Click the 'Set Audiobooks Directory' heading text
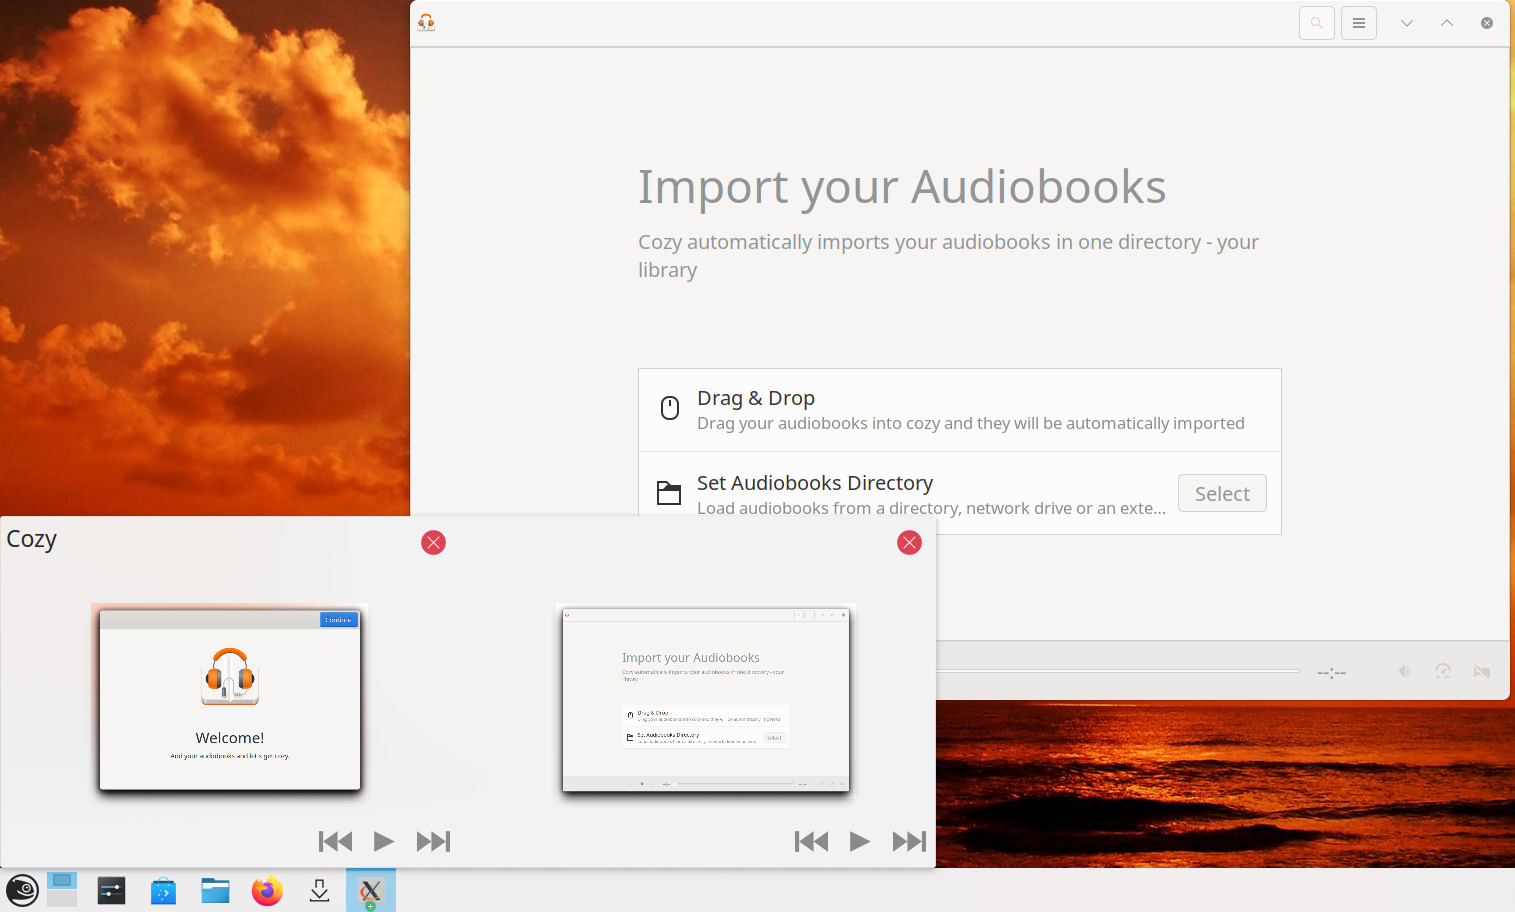Viewport: 1515px width, 912px height. point(815,483)
